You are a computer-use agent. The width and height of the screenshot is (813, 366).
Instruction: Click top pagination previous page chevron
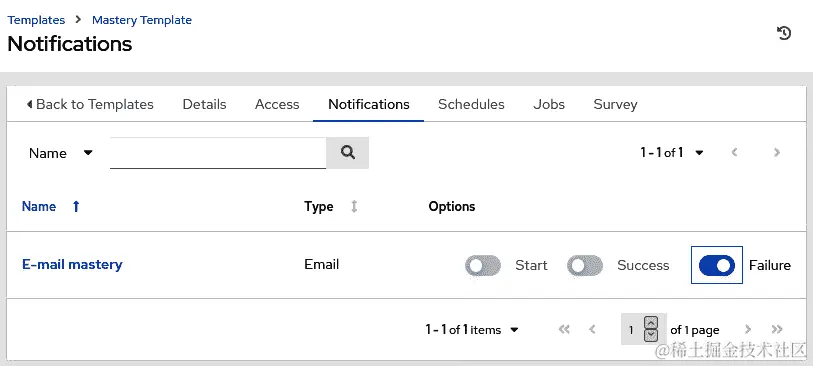[734, 152]
